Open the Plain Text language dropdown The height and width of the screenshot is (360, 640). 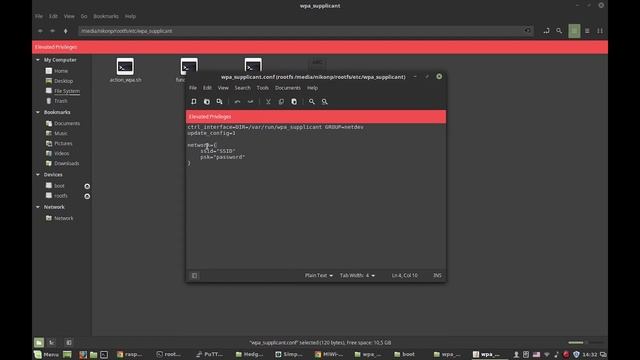[319, 276]
